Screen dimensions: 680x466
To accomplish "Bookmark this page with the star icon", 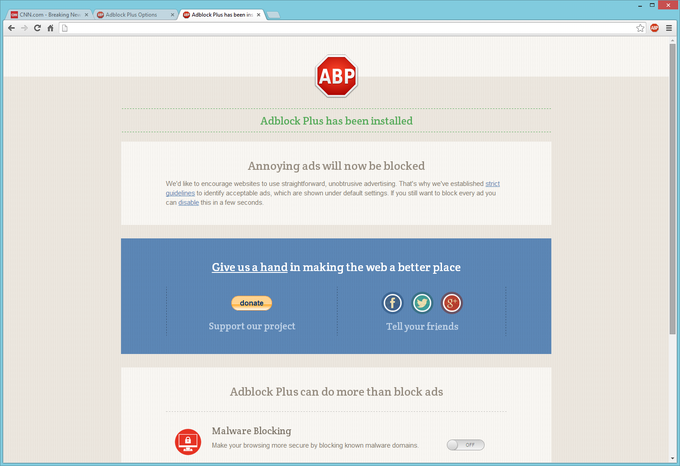I will tap(640, 28).
